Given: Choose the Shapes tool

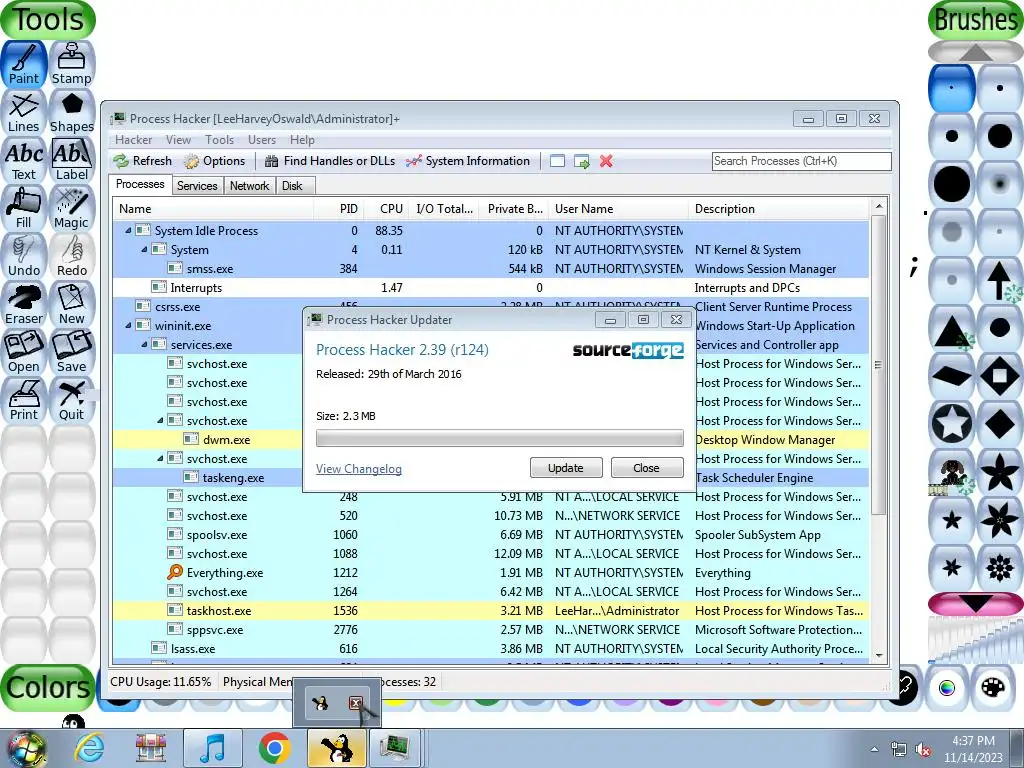Looking at the screenshot, I should tap(72, 112).
